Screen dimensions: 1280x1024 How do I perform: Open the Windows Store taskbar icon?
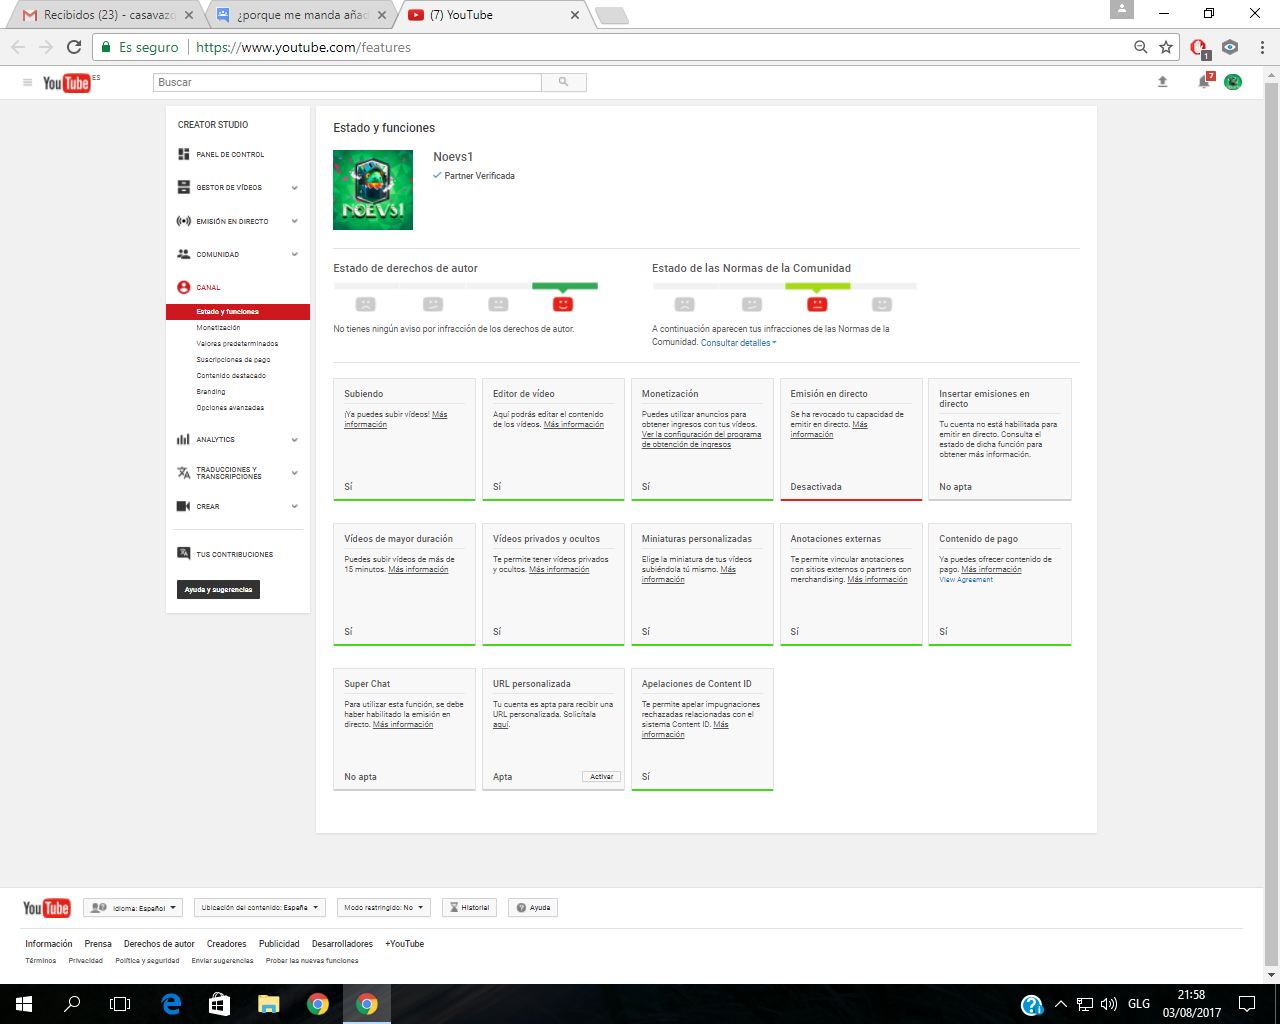tap(220, 1004)
